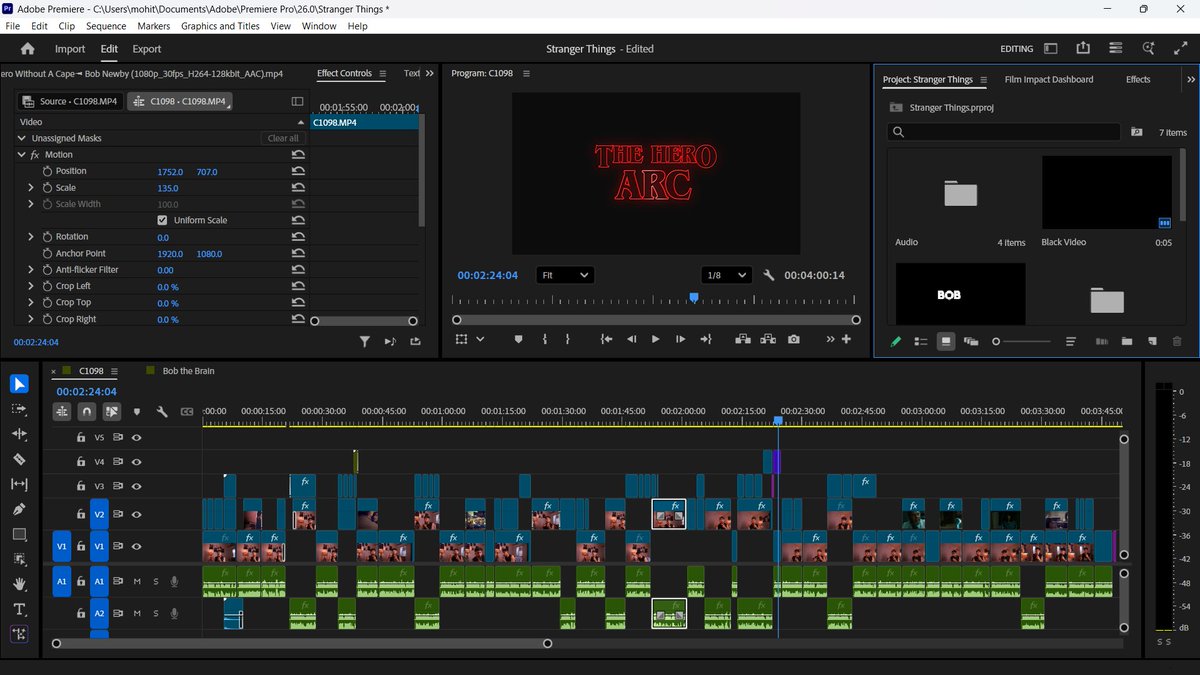The height and width of the screenshot is (675, 1200).
Task: Switch to the Import page
Action: click(x=70, y=49)
